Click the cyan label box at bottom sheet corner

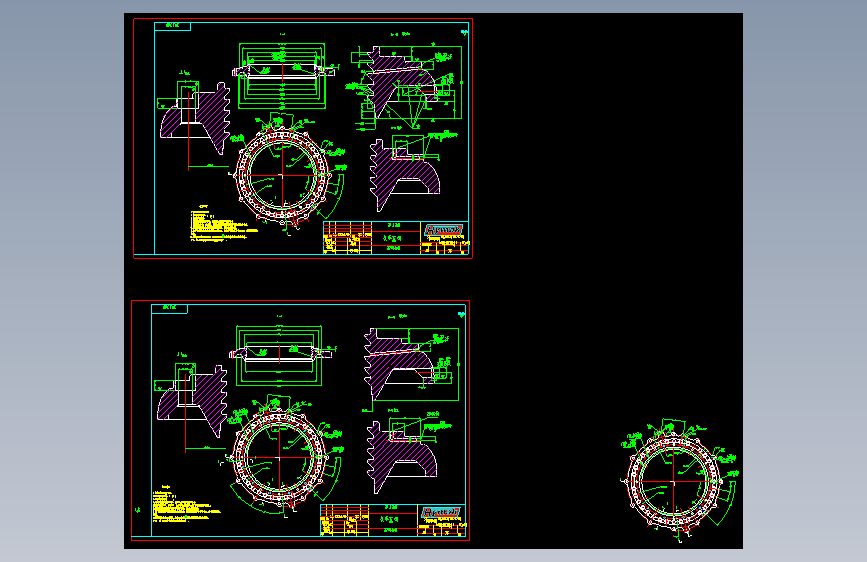169,308
